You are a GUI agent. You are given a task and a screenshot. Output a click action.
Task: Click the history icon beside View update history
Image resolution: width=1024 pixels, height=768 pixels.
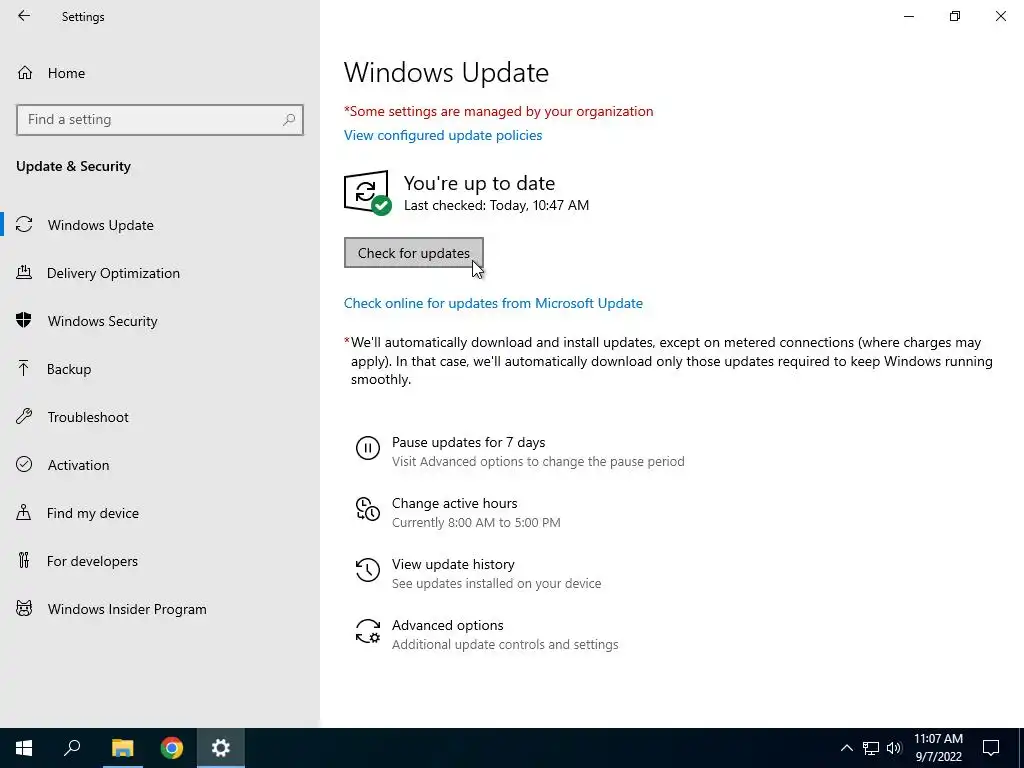368,569
